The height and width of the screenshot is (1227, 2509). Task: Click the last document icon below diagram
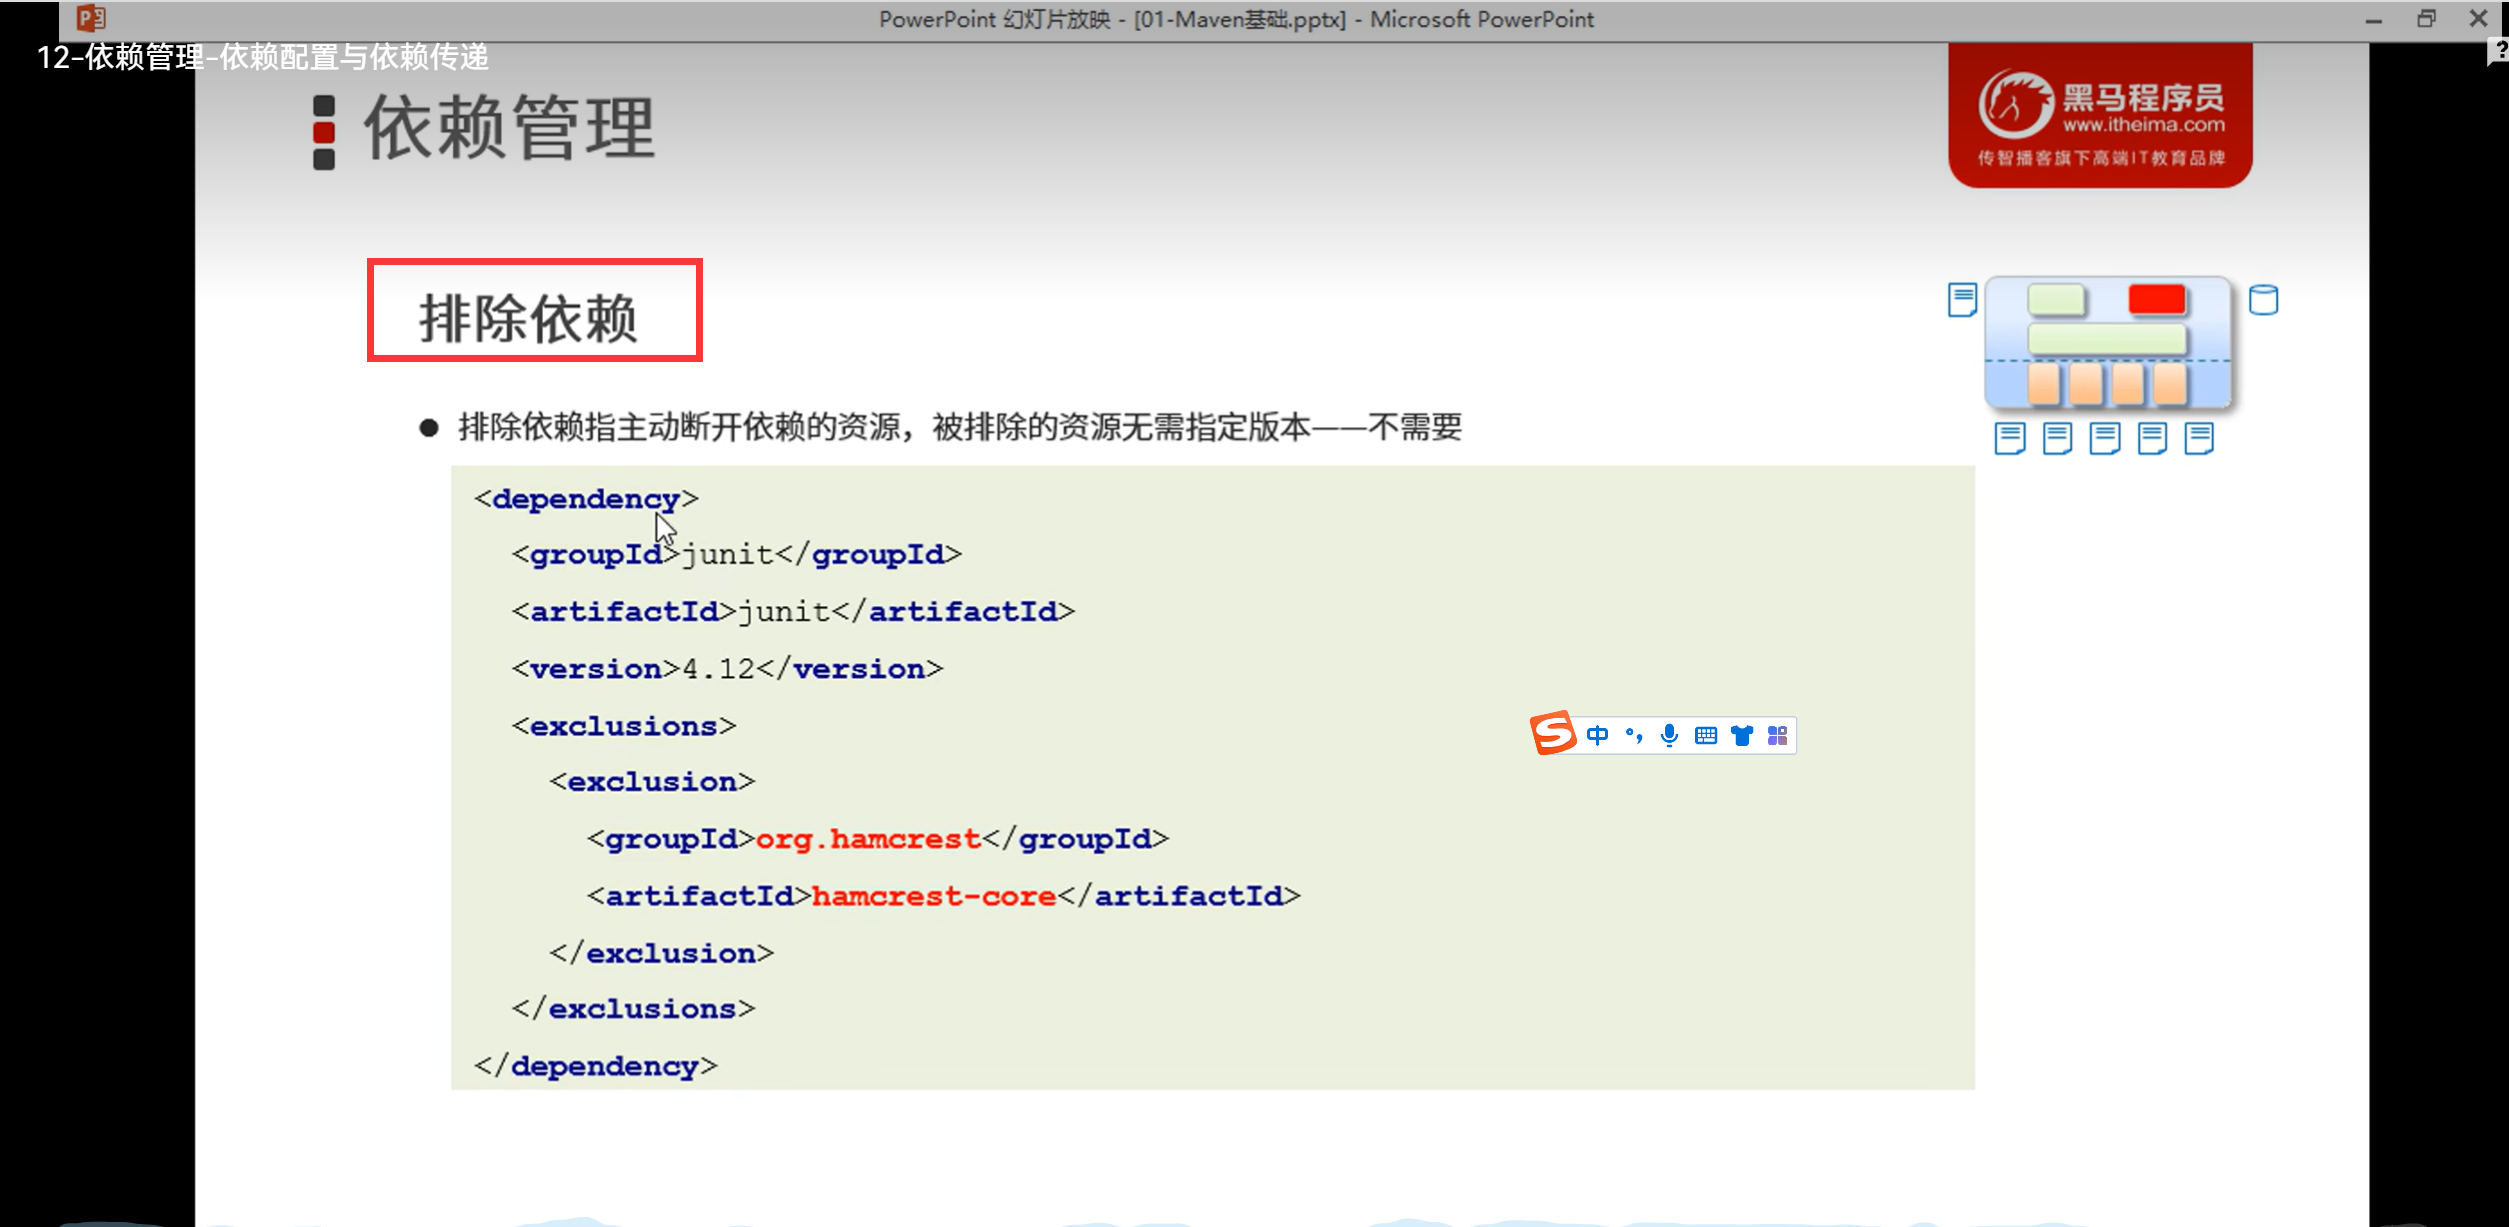tap(2199, 438)
